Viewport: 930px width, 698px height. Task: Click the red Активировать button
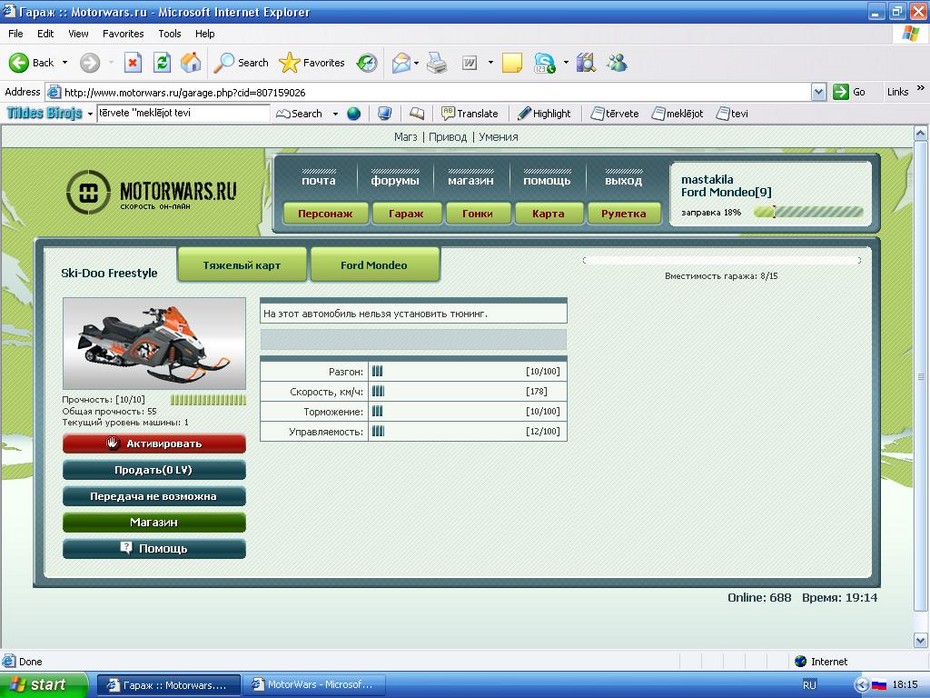point(154,444)
